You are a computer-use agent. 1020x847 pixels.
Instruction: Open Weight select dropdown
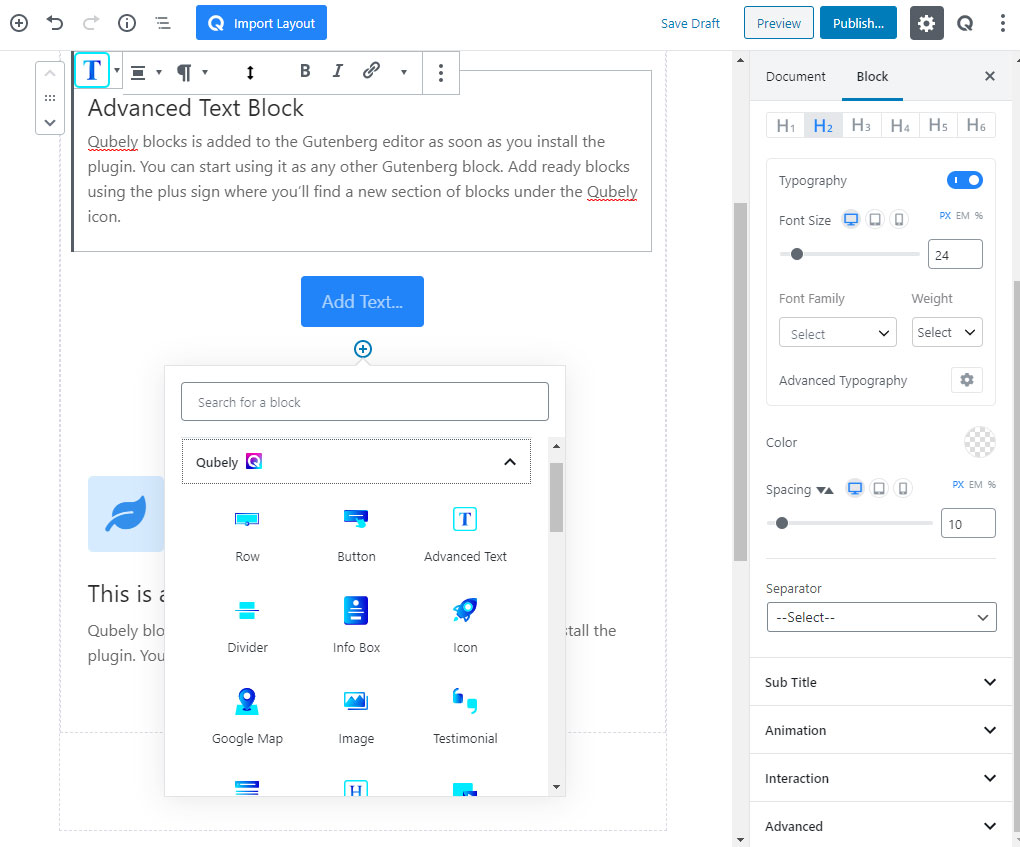tap(946, 332)
